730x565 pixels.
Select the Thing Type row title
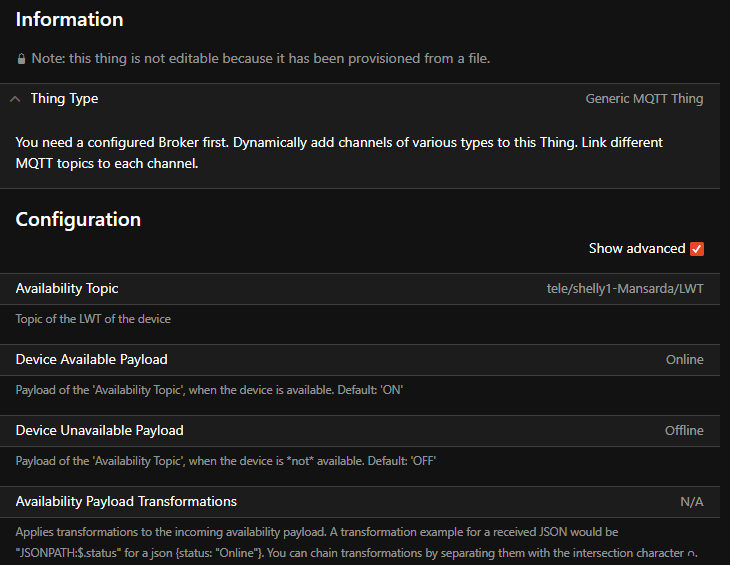pyautogui.click(x=64, y=99)
